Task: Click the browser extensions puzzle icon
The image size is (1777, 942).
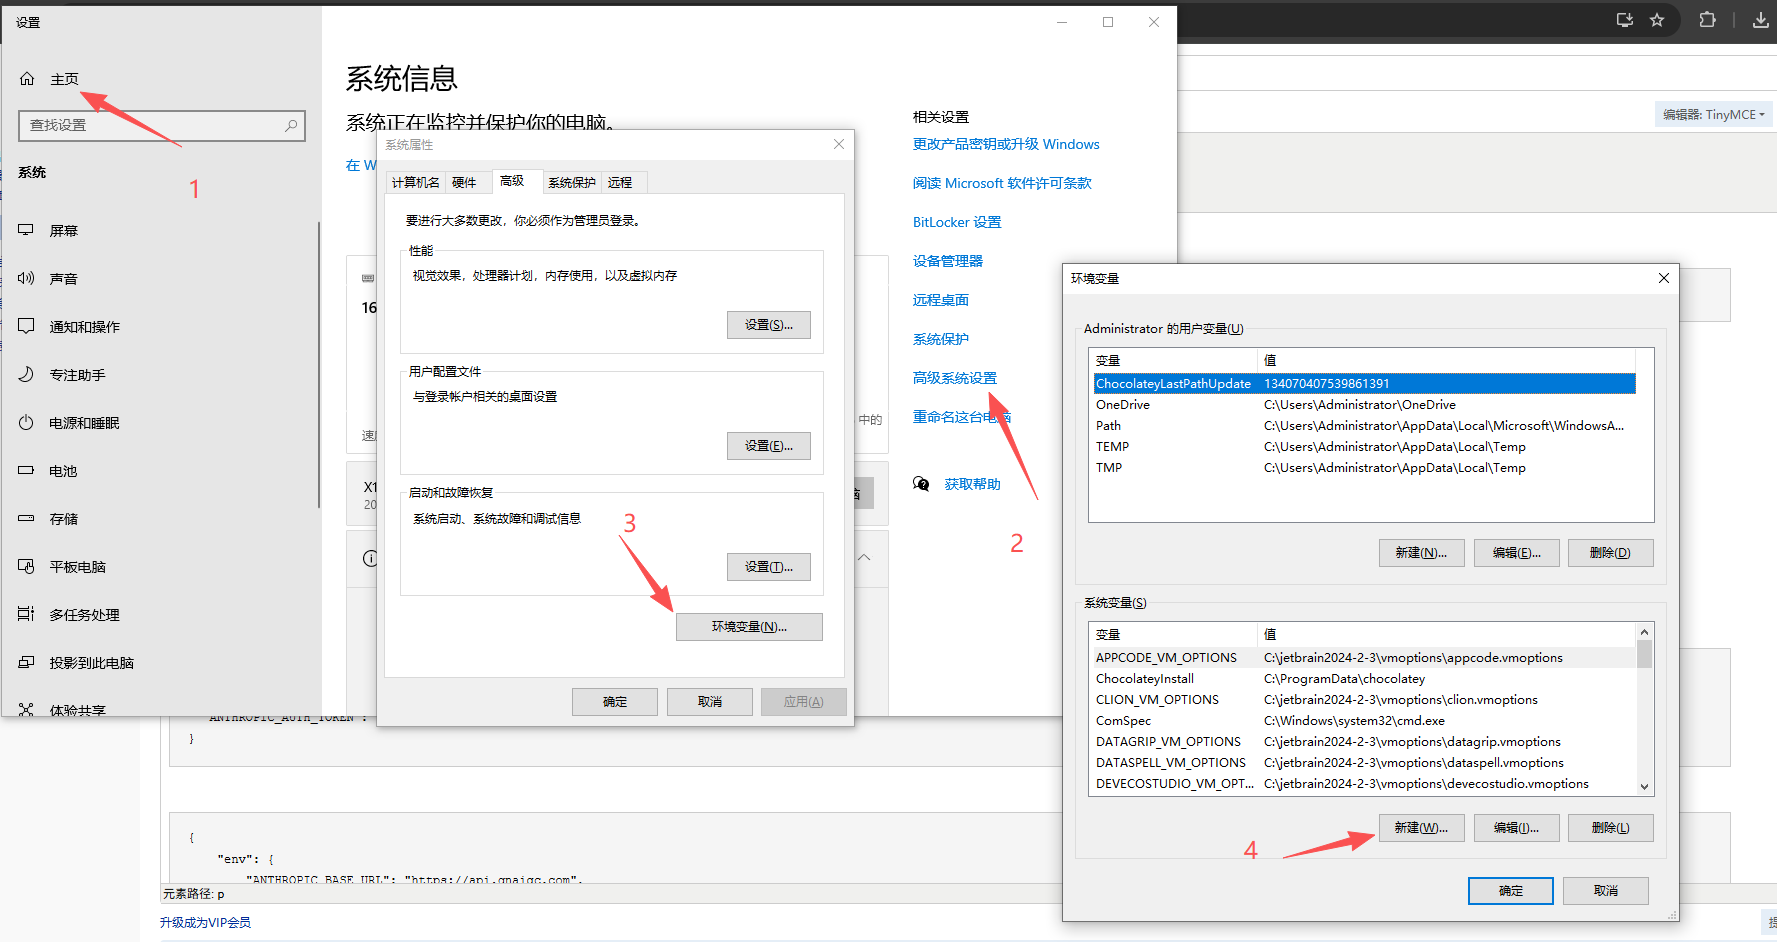Action: coord(1707,19)
